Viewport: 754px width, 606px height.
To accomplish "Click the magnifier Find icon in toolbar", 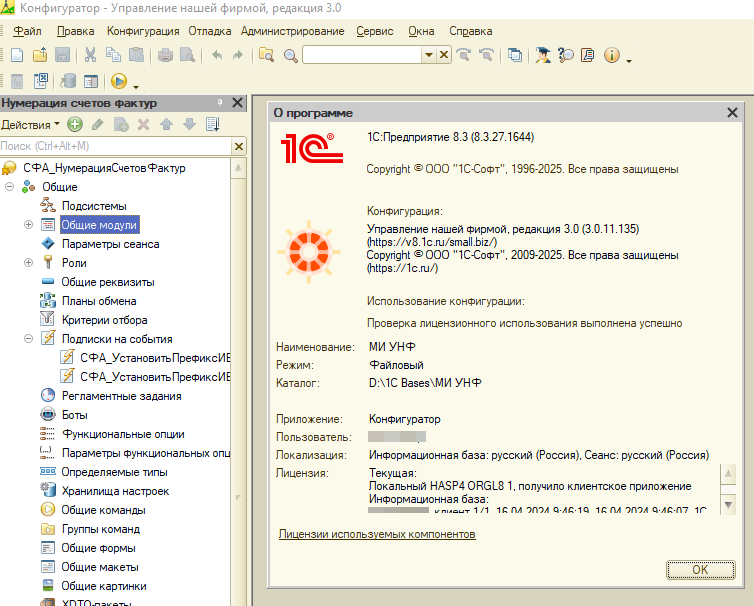I will point(291,55).
